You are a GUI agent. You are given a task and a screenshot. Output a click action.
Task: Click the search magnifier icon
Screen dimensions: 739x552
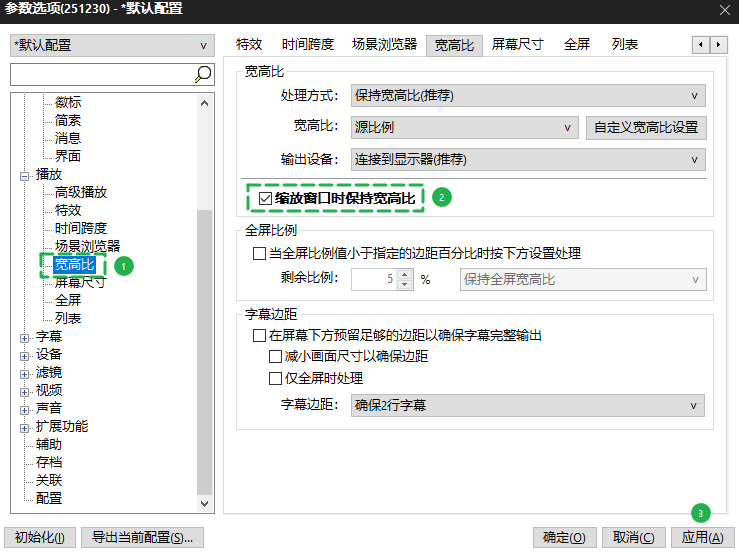[x=202, y=74]
